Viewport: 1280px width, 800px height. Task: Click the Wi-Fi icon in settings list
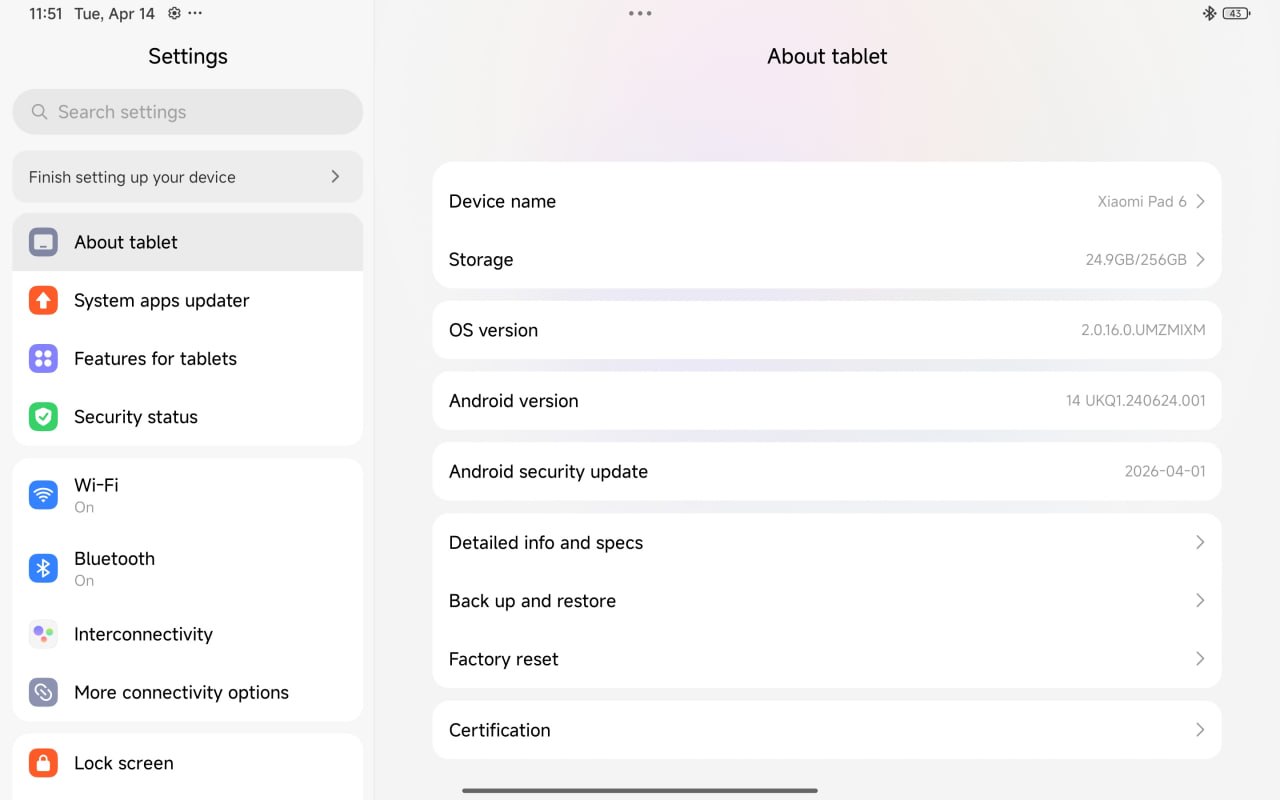(x=43, y=495)
